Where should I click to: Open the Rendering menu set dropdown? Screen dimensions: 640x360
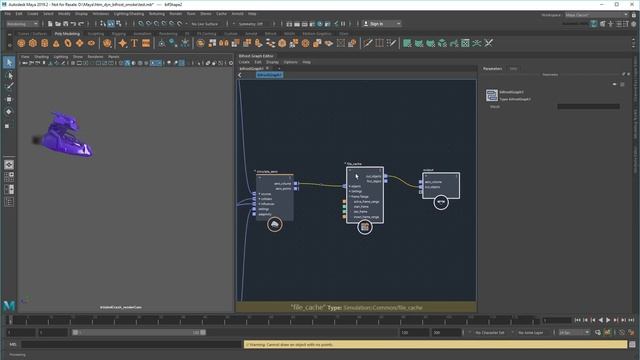pos(22,24)
